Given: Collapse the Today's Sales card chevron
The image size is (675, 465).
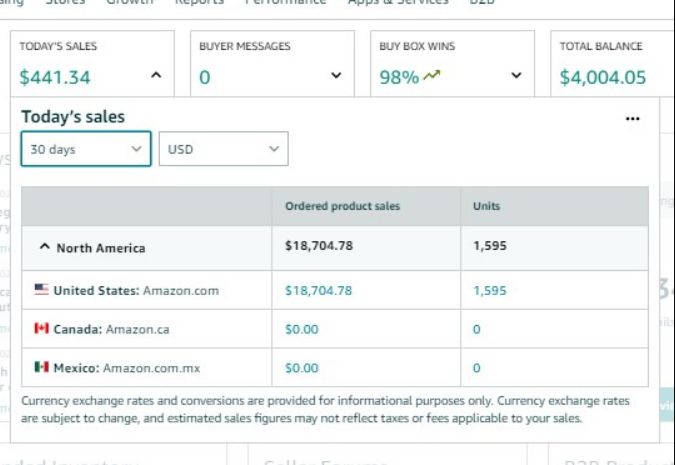Looking at the screenshot, I should [x=156, y=75].
